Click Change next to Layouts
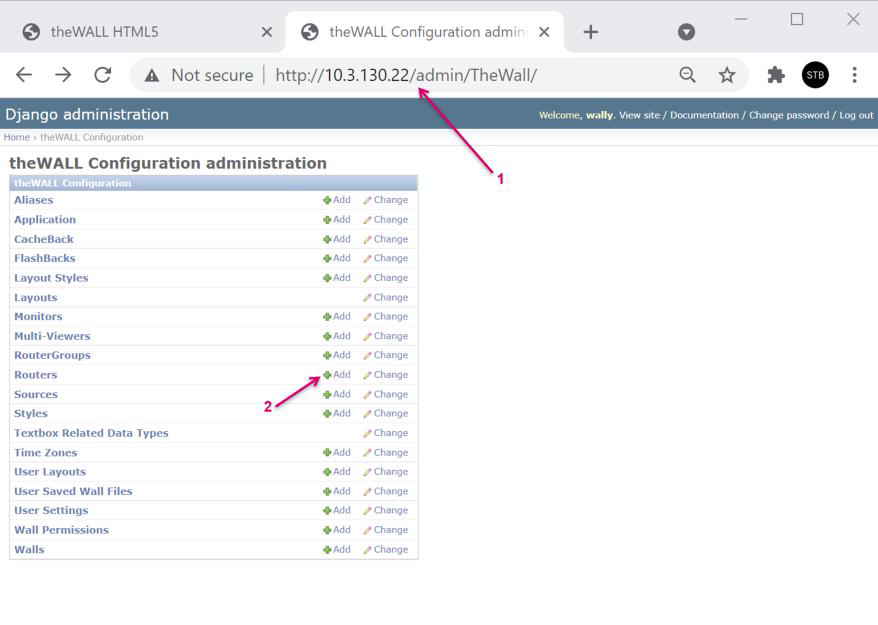878x625 pixels. pos(386,298)
